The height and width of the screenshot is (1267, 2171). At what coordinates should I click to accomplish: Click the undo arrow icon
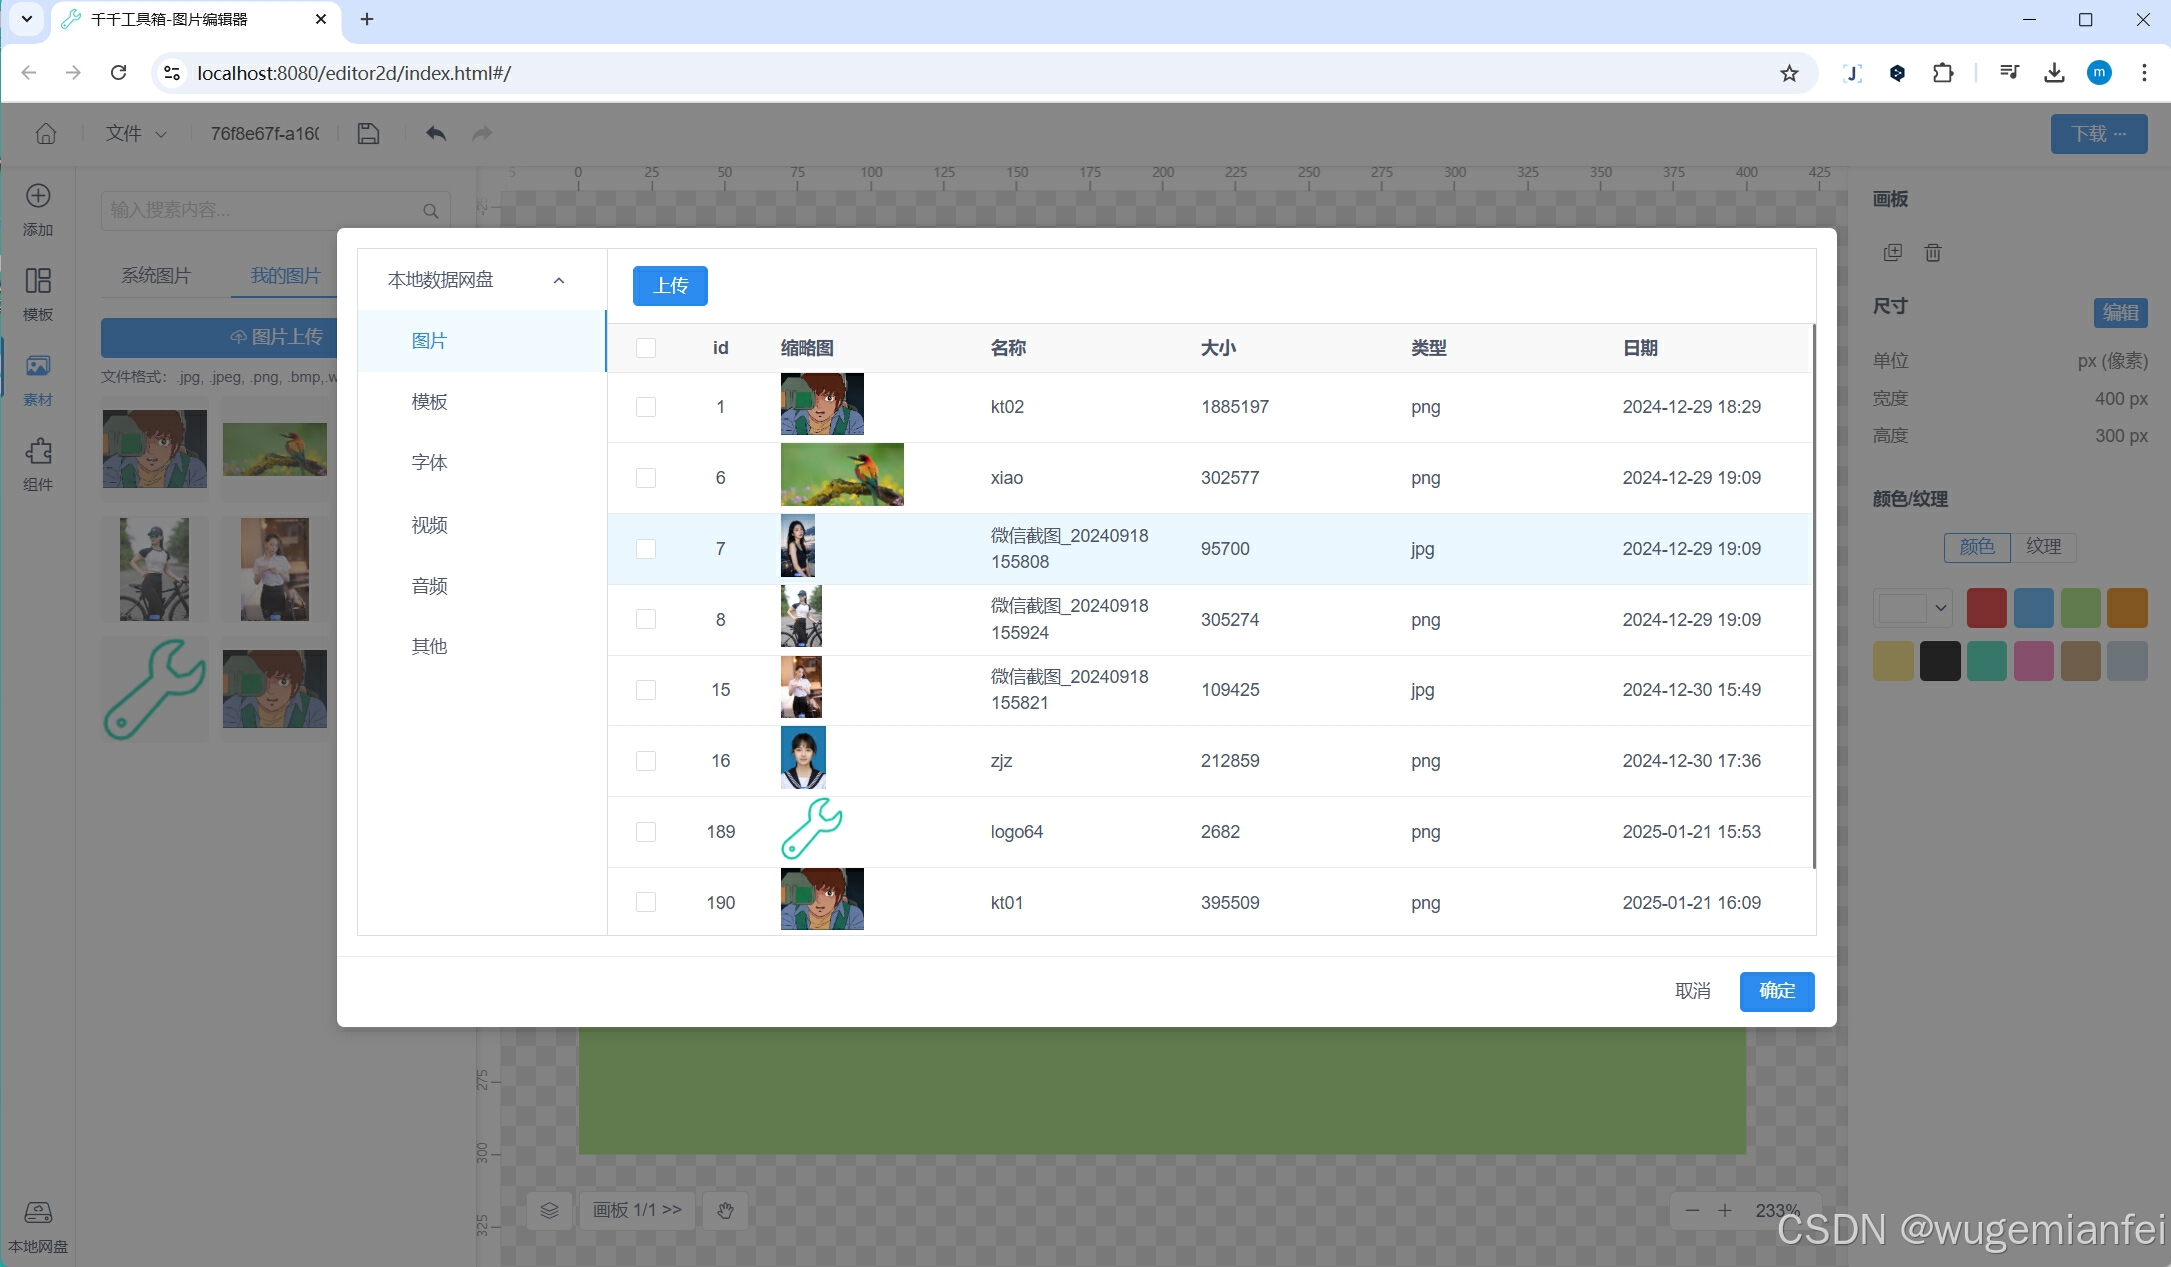click(436, 133)
